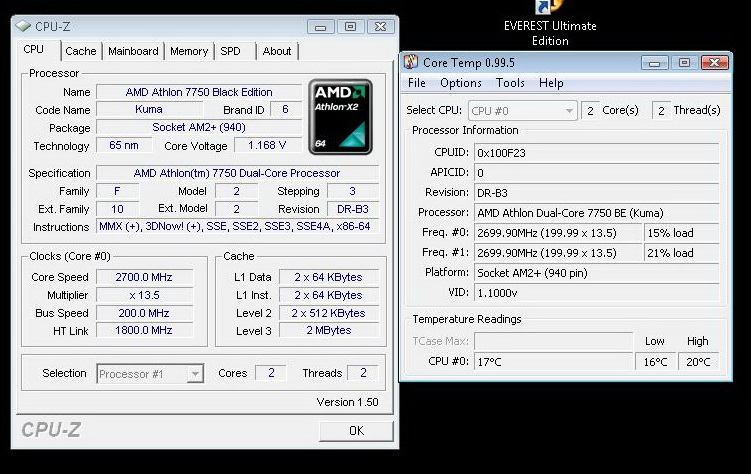Click the Name field AMD Athlon 7750 Black Edition
This screenshot has height=474, width=751.
pos(199,92)
